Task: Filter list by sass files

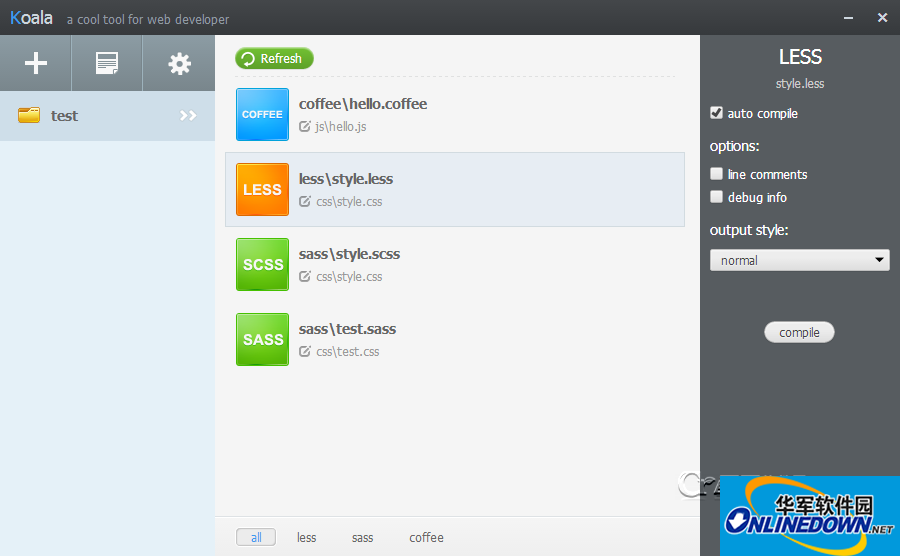Action: click(362, 538)
